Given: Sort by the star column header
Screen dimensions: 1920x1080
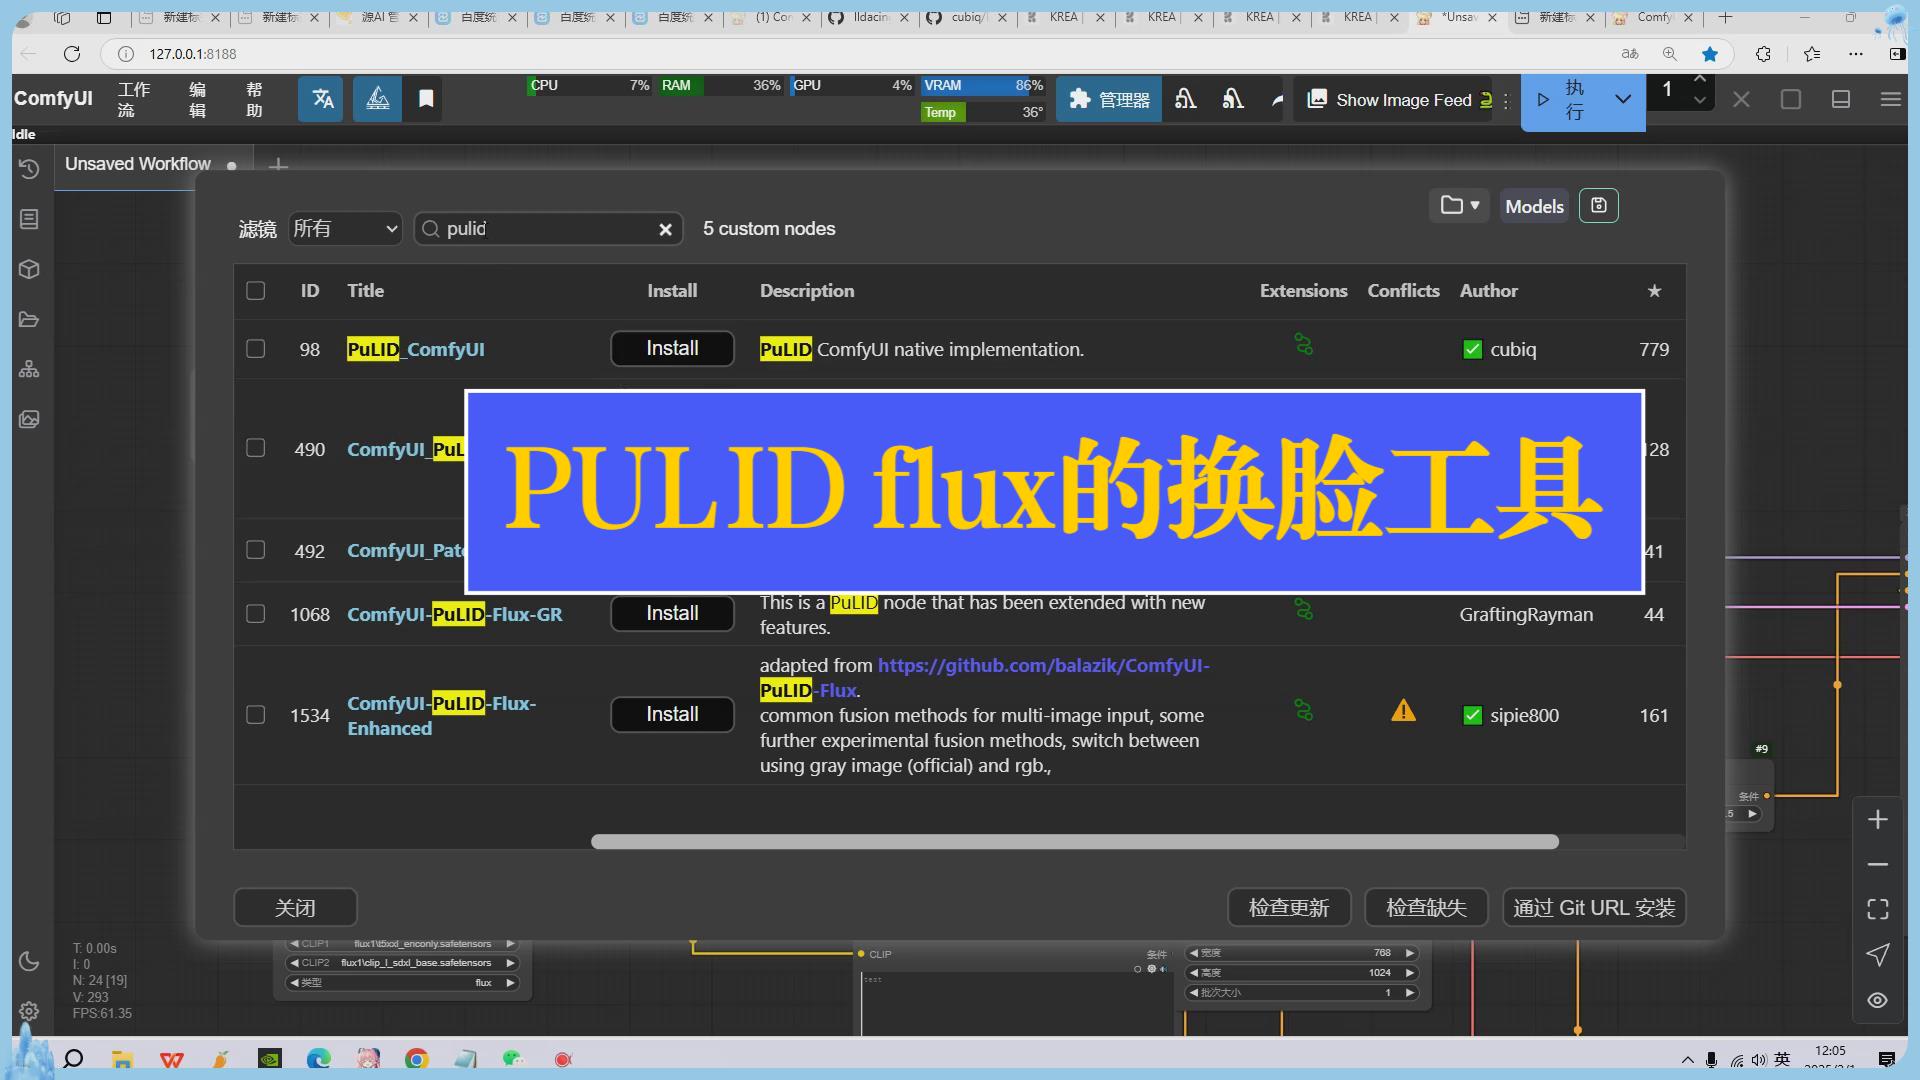Looking at the screenshot, I should 1654,291.
